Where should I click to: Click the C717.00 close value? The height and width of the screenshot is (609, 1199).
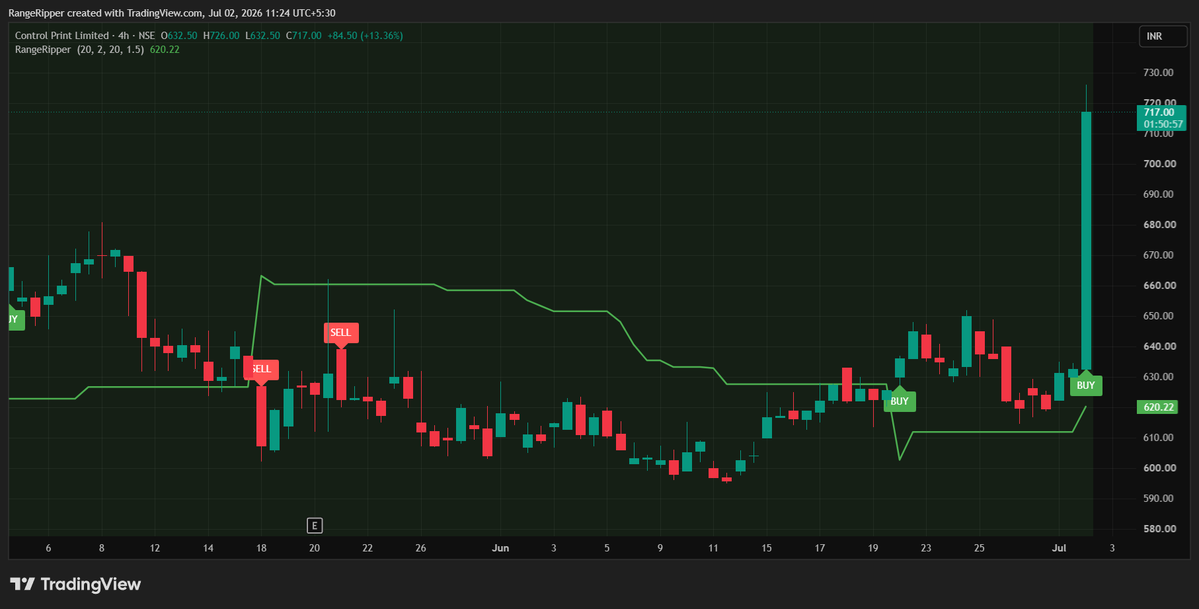click(304, 36)
